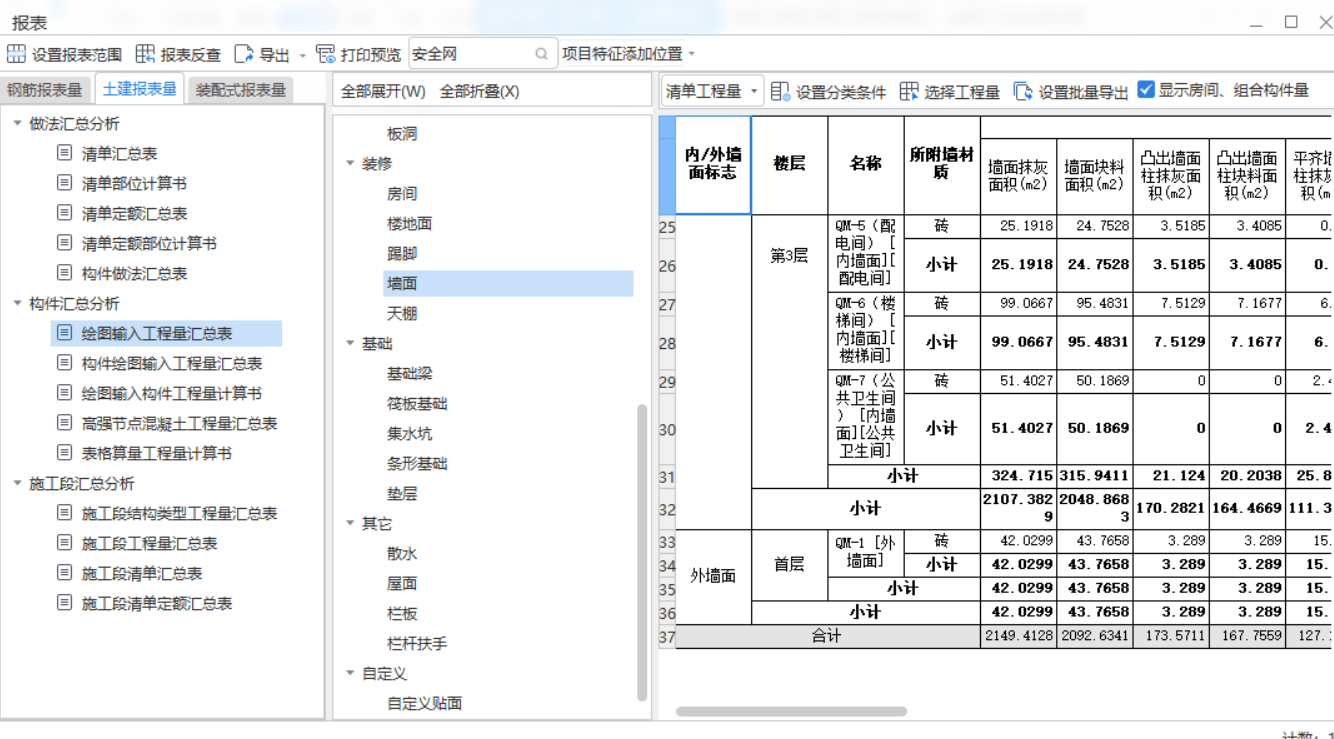Switch to the 装配式报表量 tab
Viewport: 1334px width, 739px height.
(x=241, y=90)
